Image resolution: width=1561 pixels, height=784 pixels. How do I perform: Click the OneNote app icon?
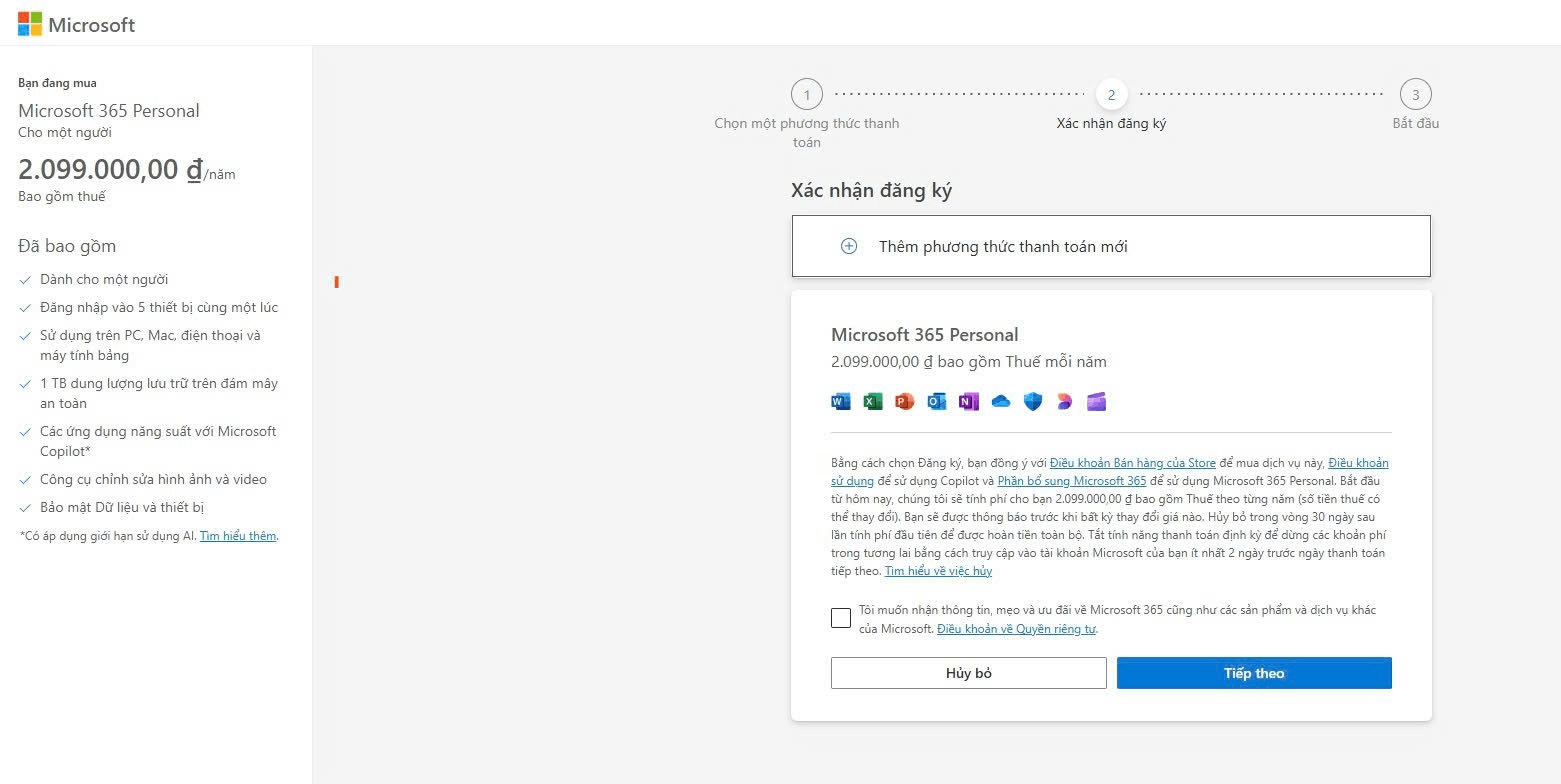tap(969, 402)
